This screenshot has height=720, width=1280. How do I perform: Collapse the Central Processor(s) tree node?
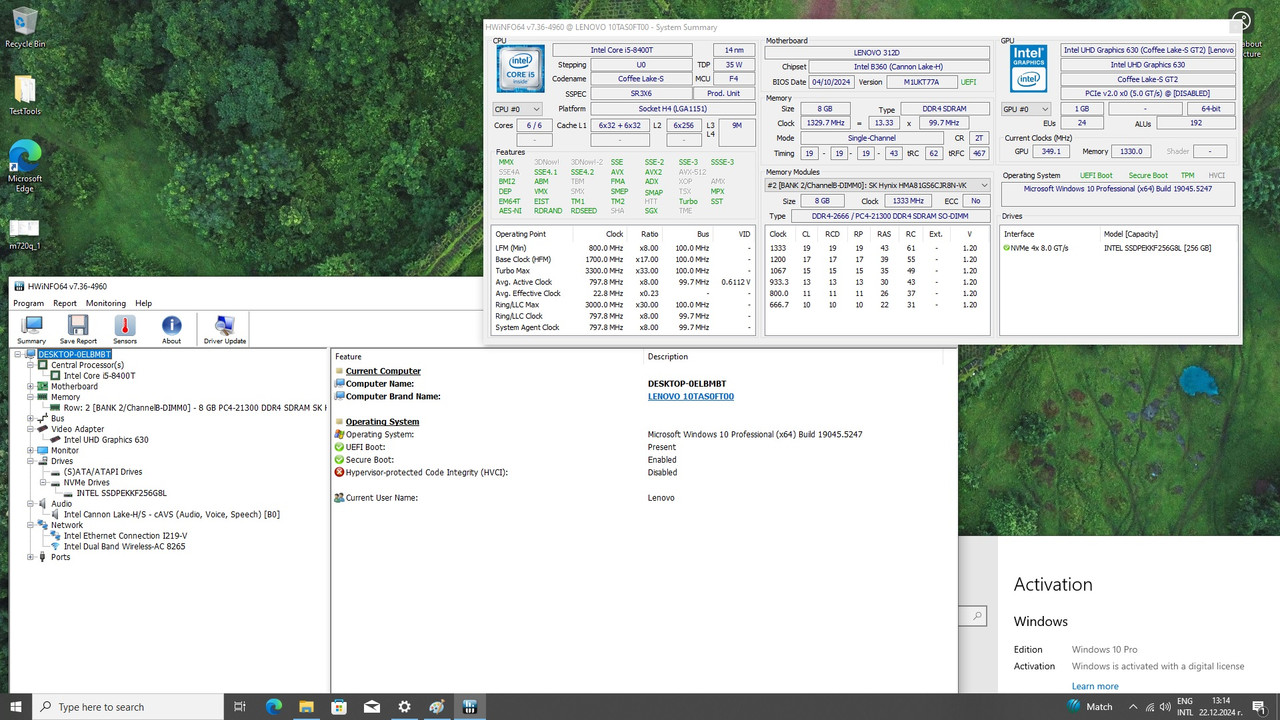[30, 365]
